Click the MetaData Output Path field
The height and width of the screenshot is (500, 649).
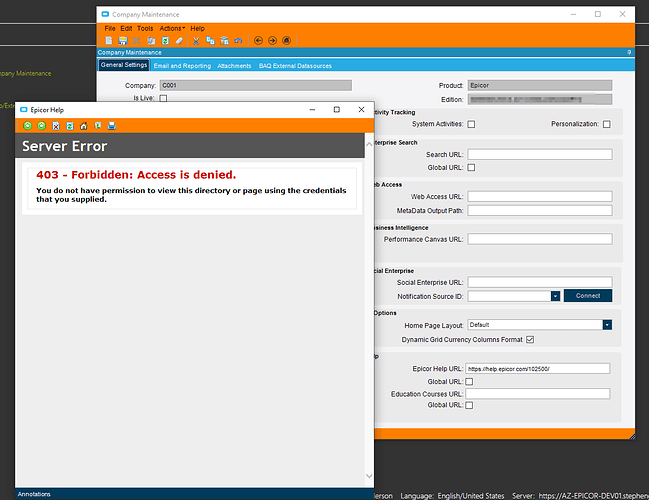[540, 211]
